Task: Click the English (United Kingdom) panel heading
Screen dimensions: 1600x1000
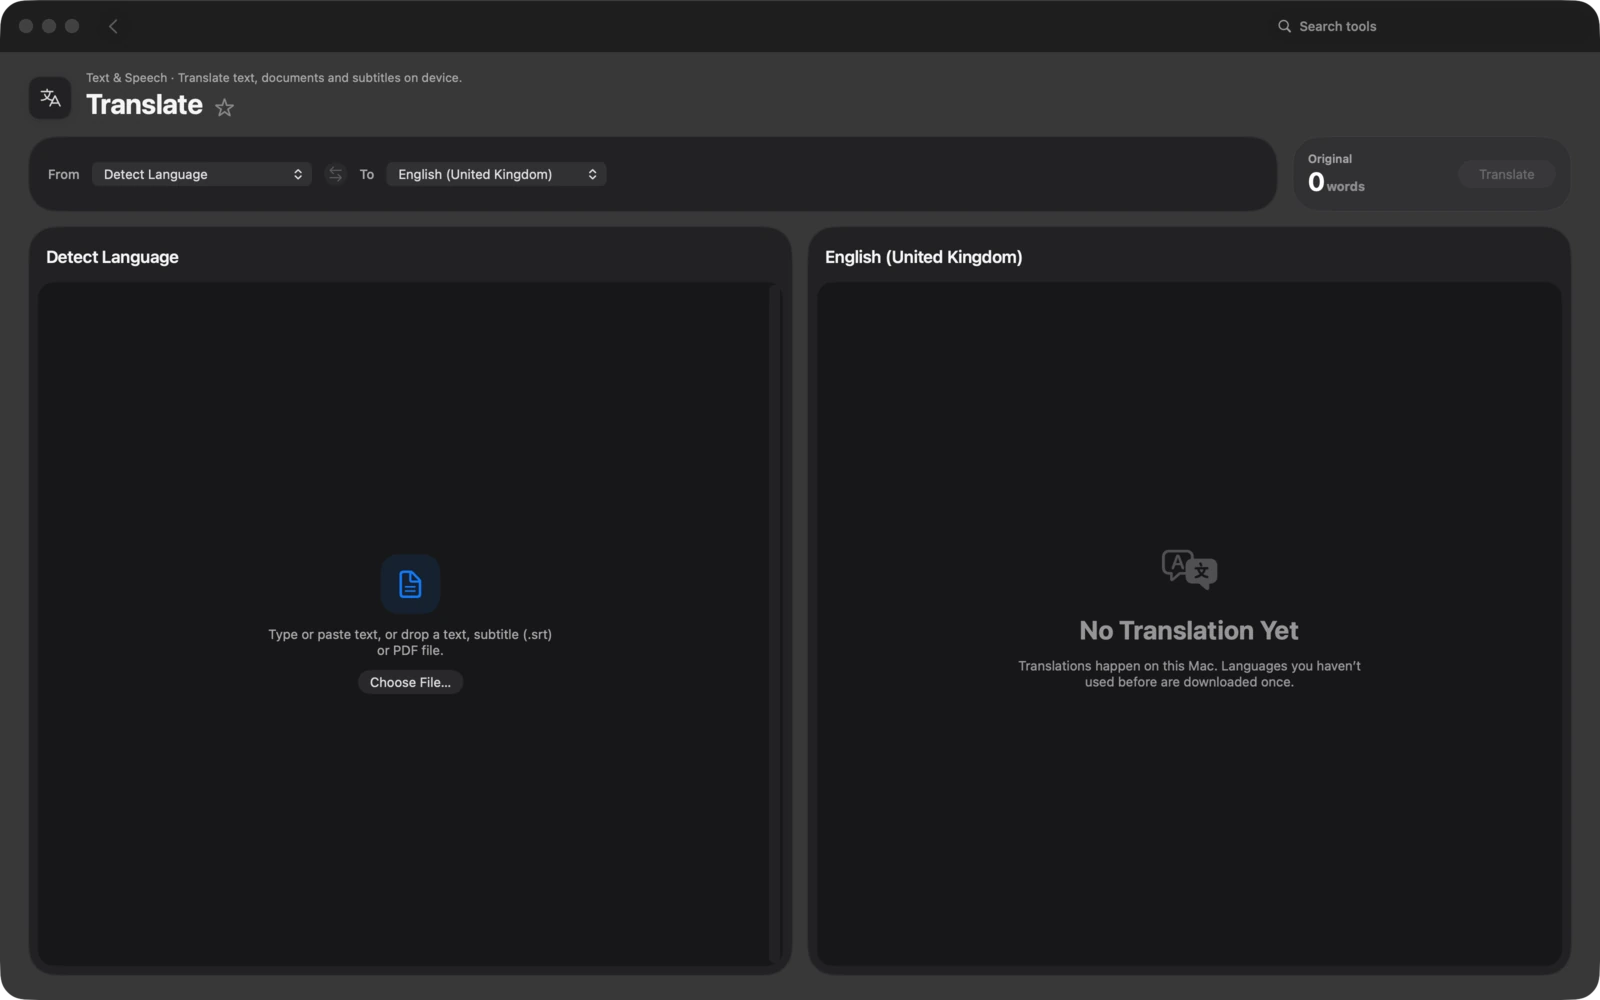Action: (x=923, y=257)
